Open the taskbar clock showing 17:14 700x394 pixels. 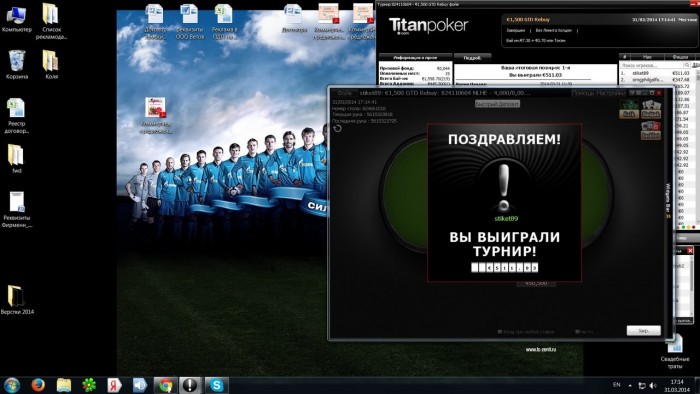coord(677,386)
